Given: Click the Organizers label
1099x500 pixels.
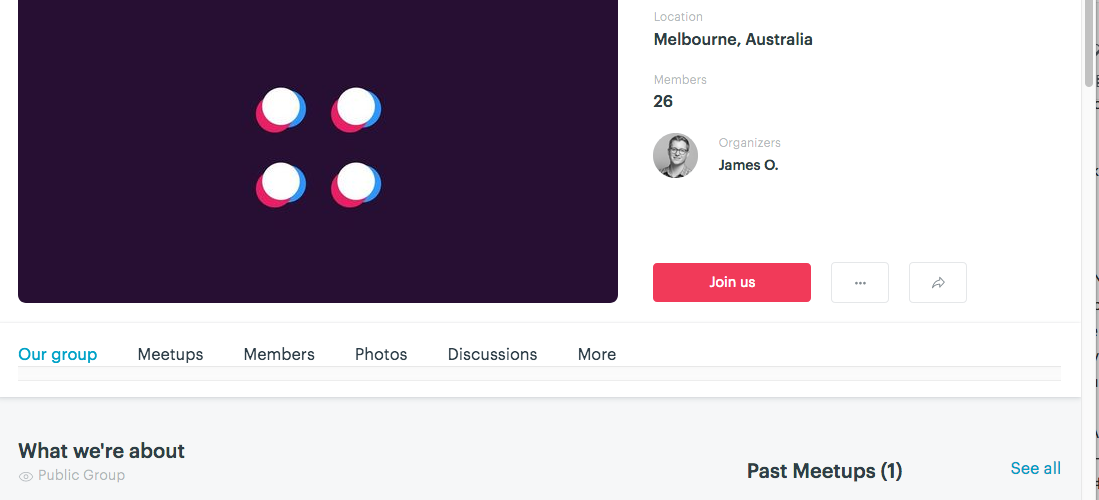Looking at the screenshot, I should (x=749, y=143).
